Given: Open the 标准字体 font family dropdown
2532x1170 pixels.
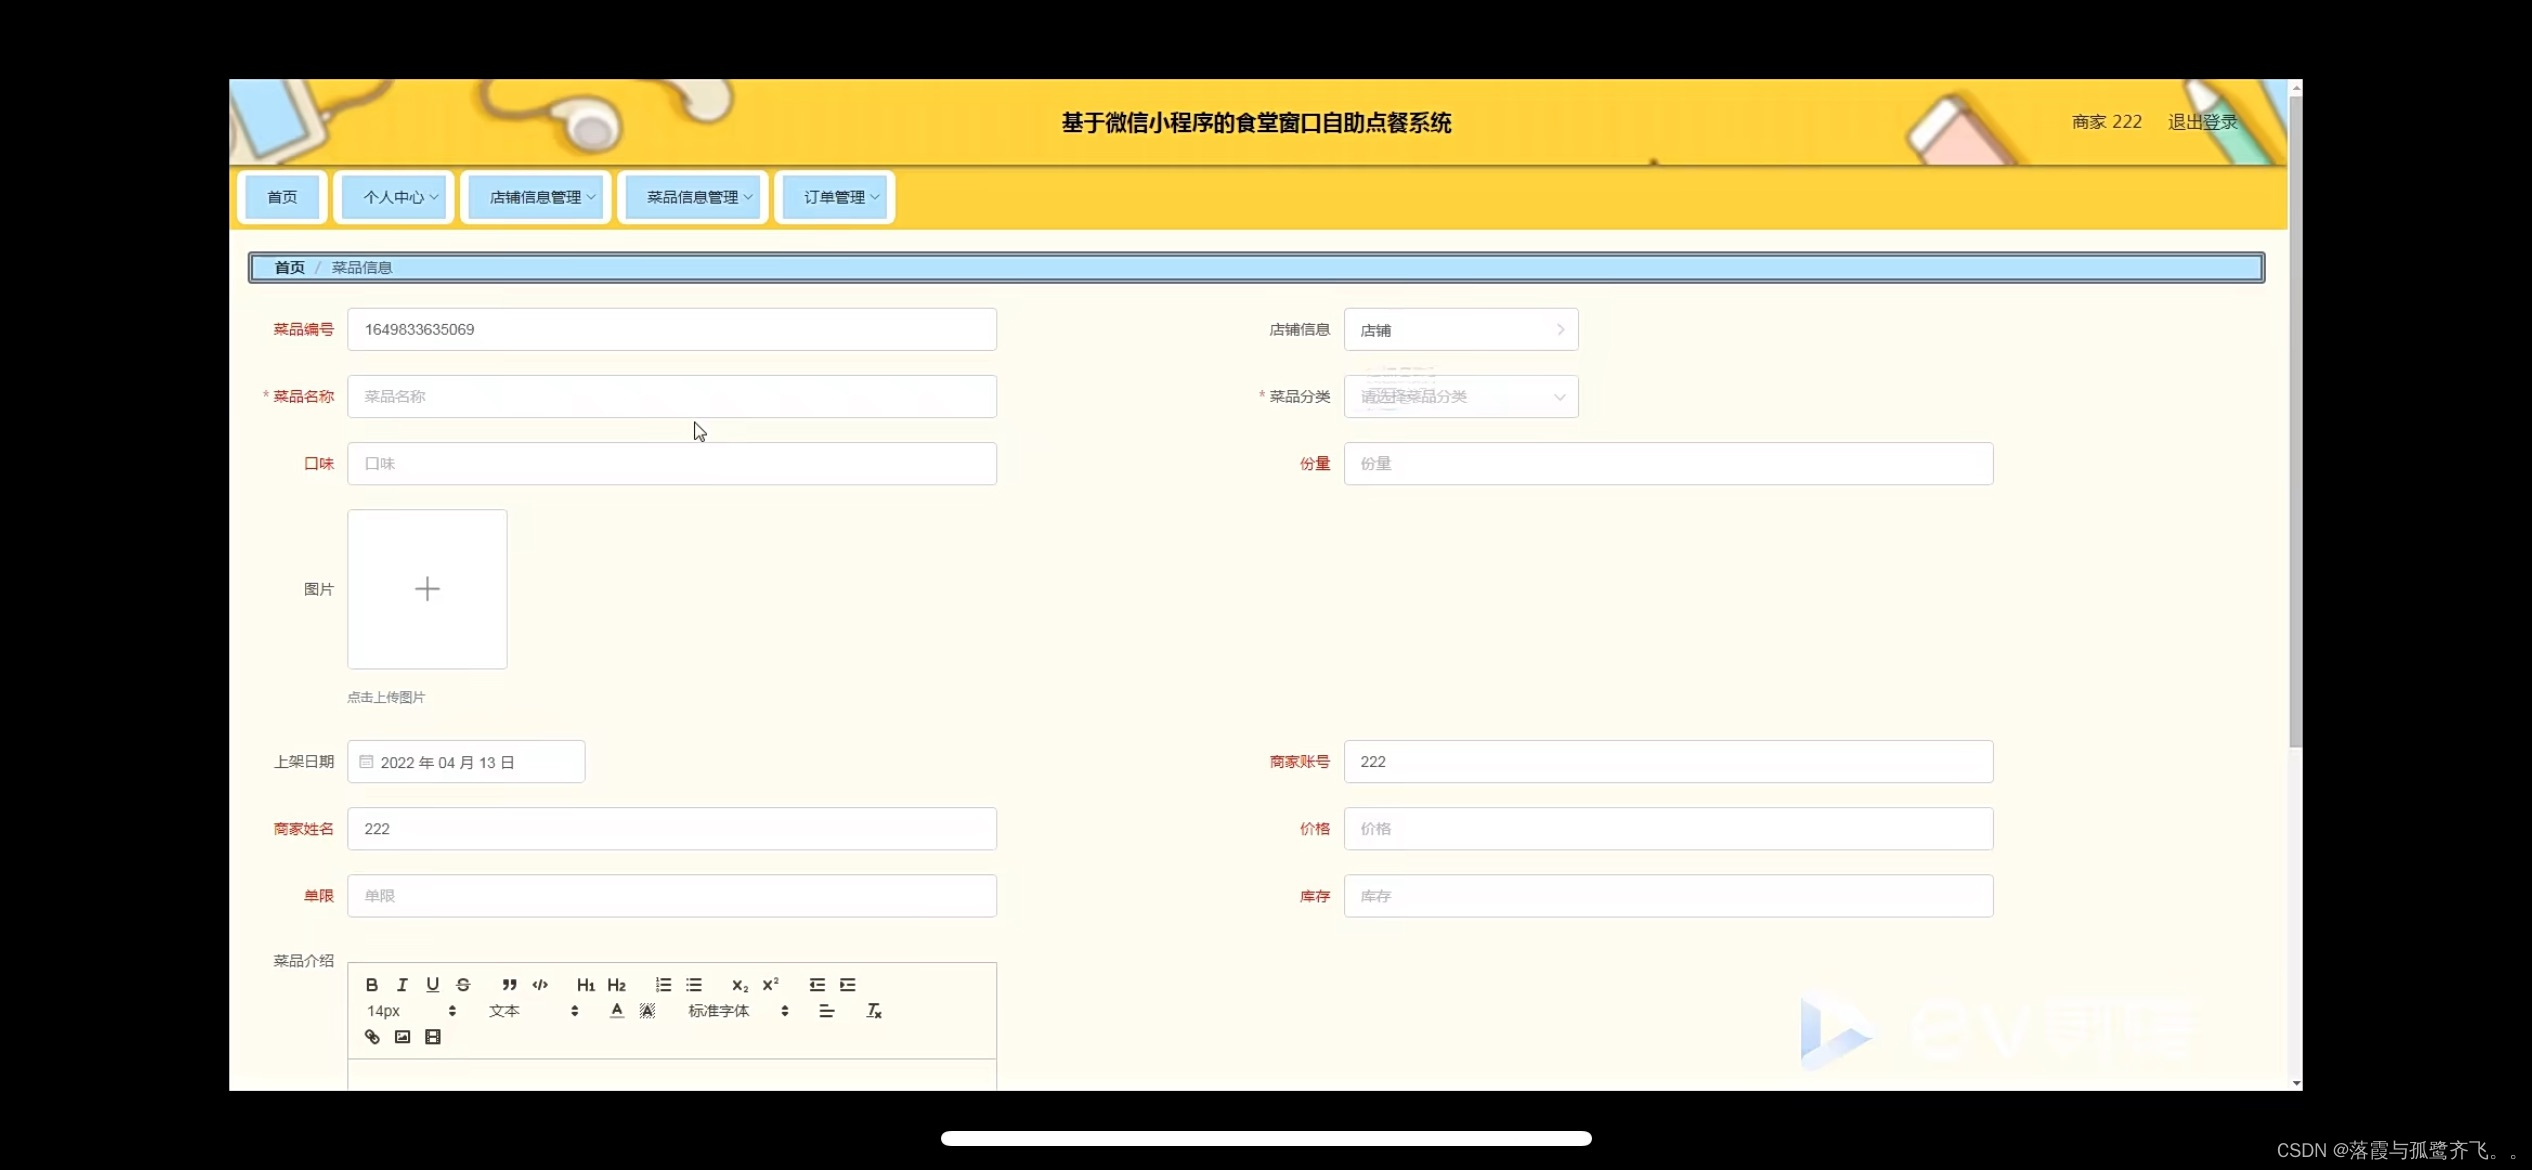Looking at the screenshot, I should coord(738,1011).
